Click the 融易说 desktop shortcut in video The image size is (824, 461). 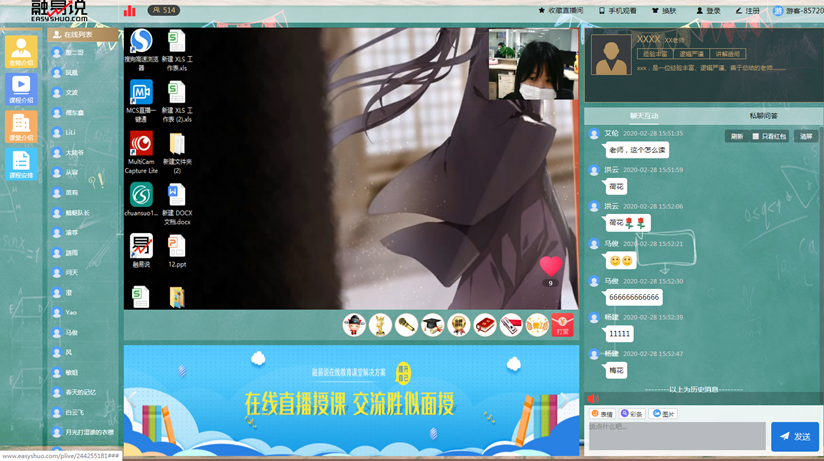[141, 250]
